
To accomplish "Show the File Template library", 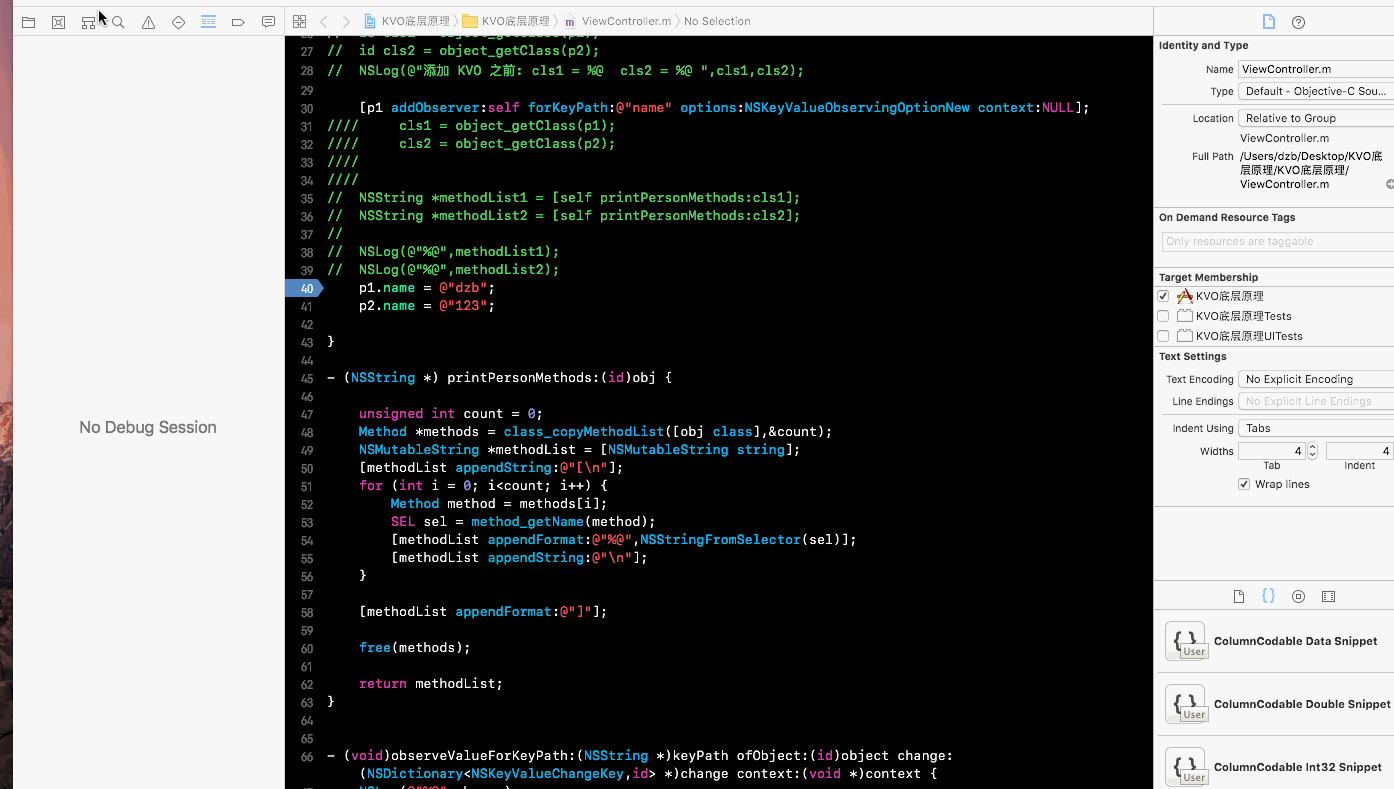I will pos(1239,597).
